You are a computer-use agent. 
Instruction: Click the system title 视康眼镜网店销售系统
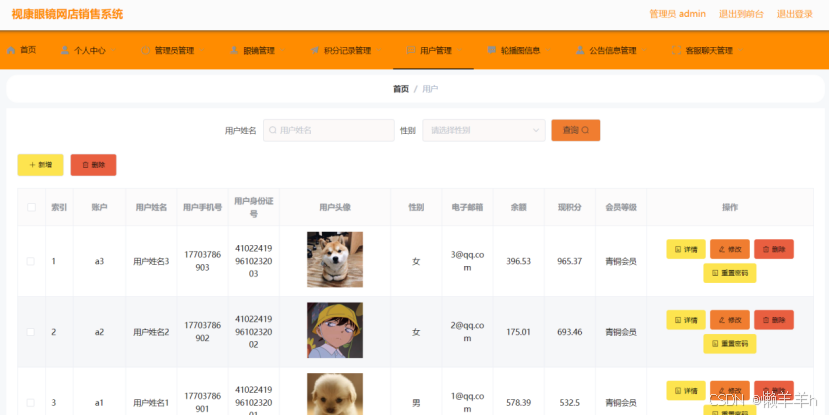coord(67,14)
